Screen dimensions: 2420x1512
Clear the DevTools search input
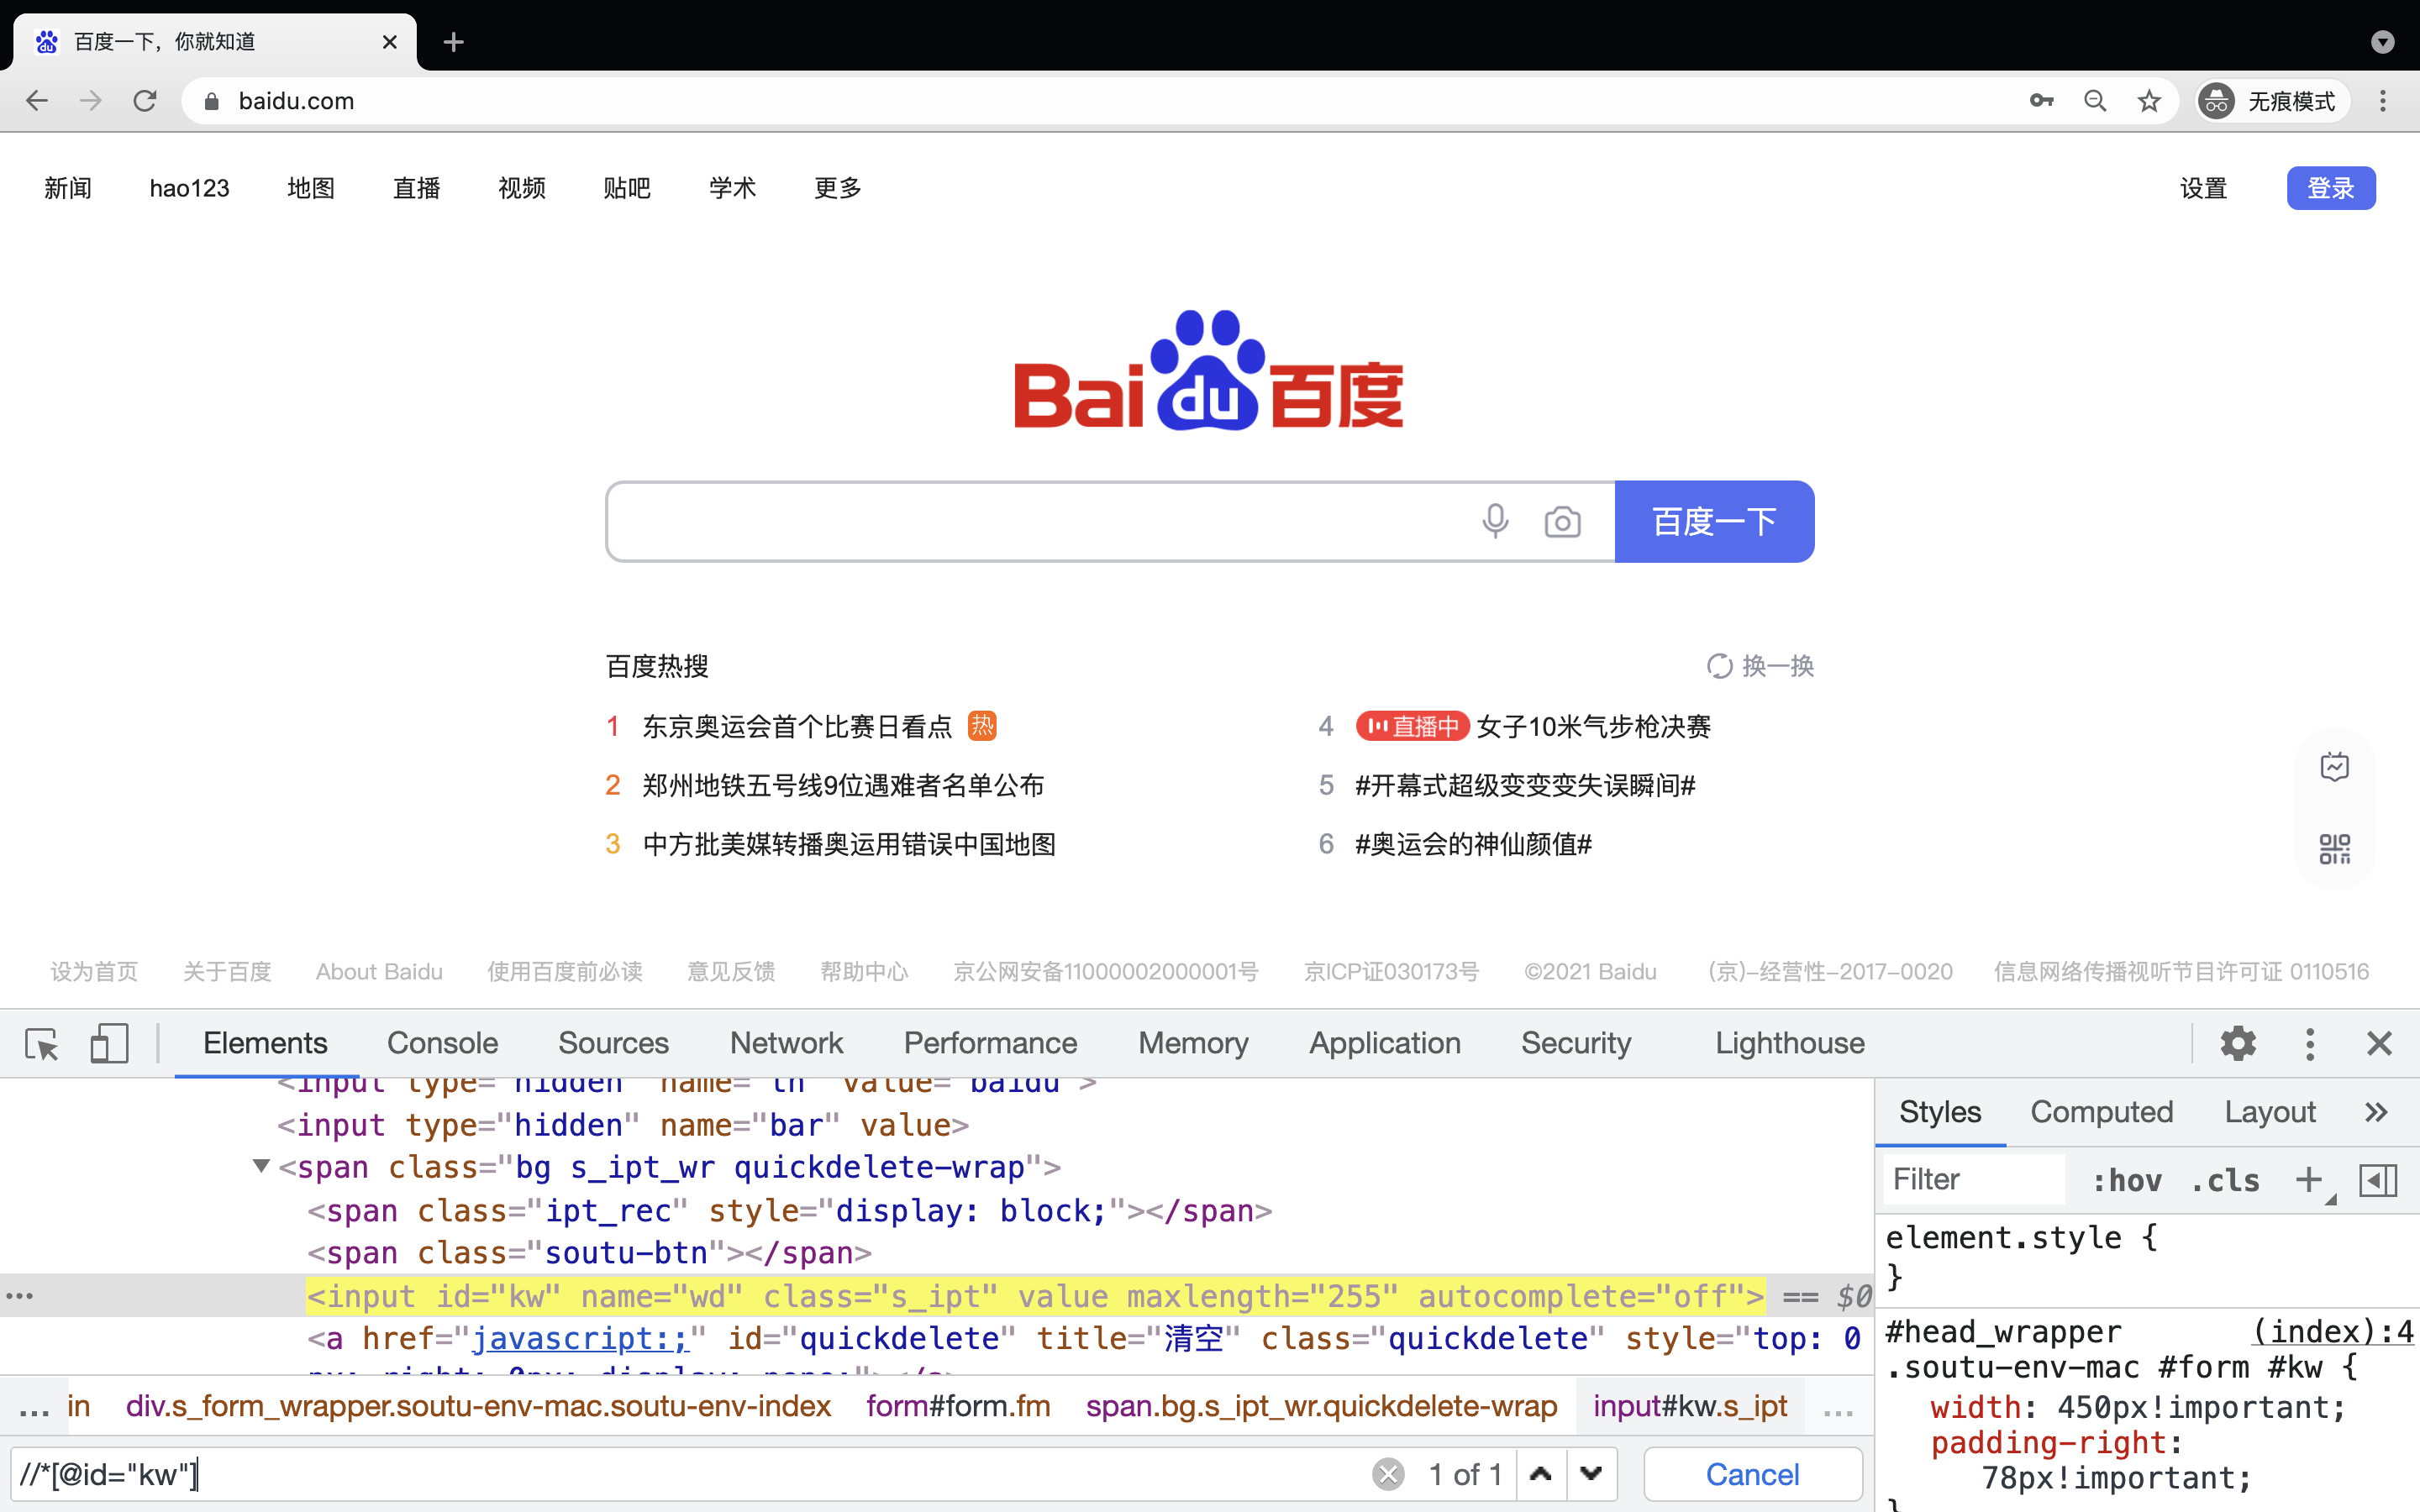click(x=1389, y=1475)
